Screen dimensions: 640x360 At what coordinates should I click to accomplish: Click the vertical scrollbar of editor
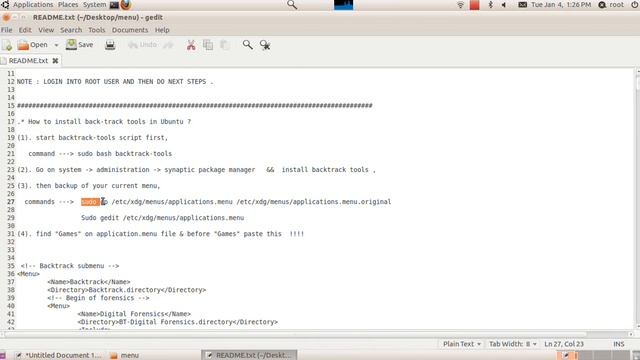(637, 199)
